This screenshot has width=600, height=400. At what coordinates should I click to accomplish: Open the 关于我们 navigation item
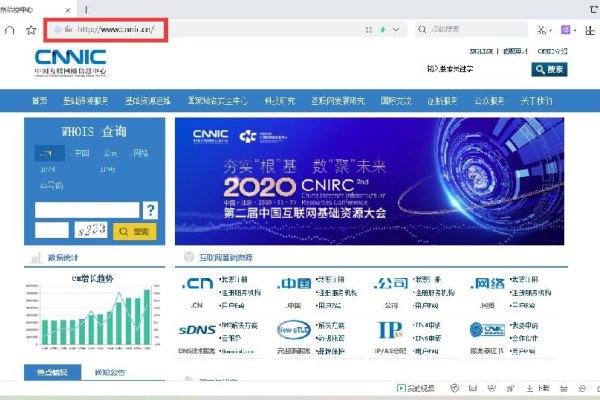tap(536, 101)
